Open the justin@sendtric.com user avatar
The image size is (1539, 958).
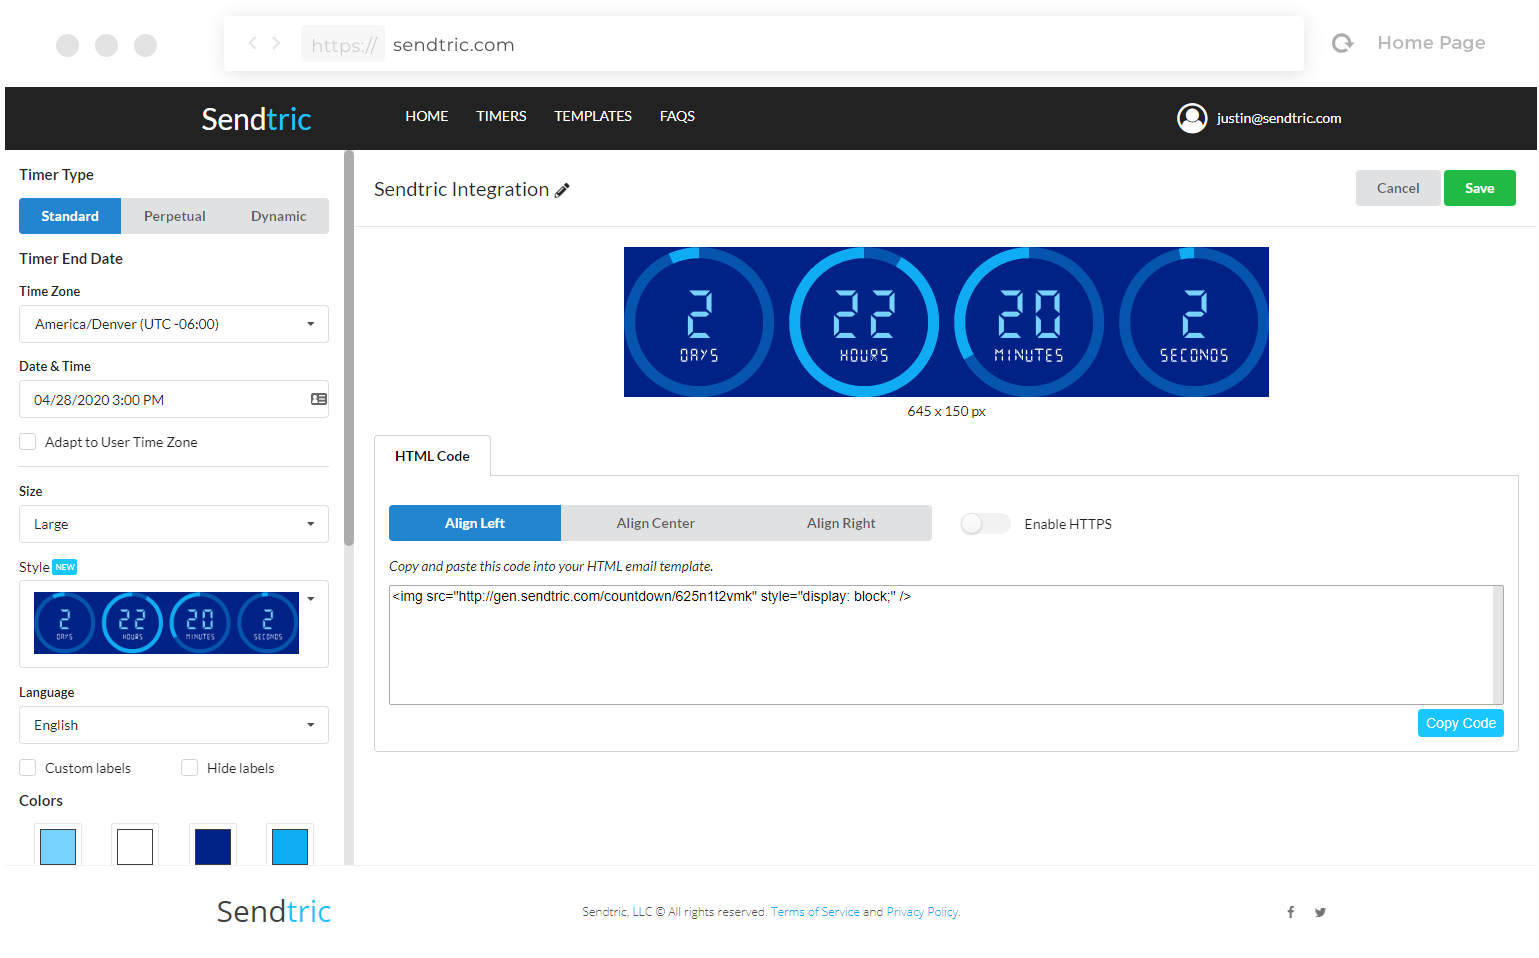[1192, 118]
